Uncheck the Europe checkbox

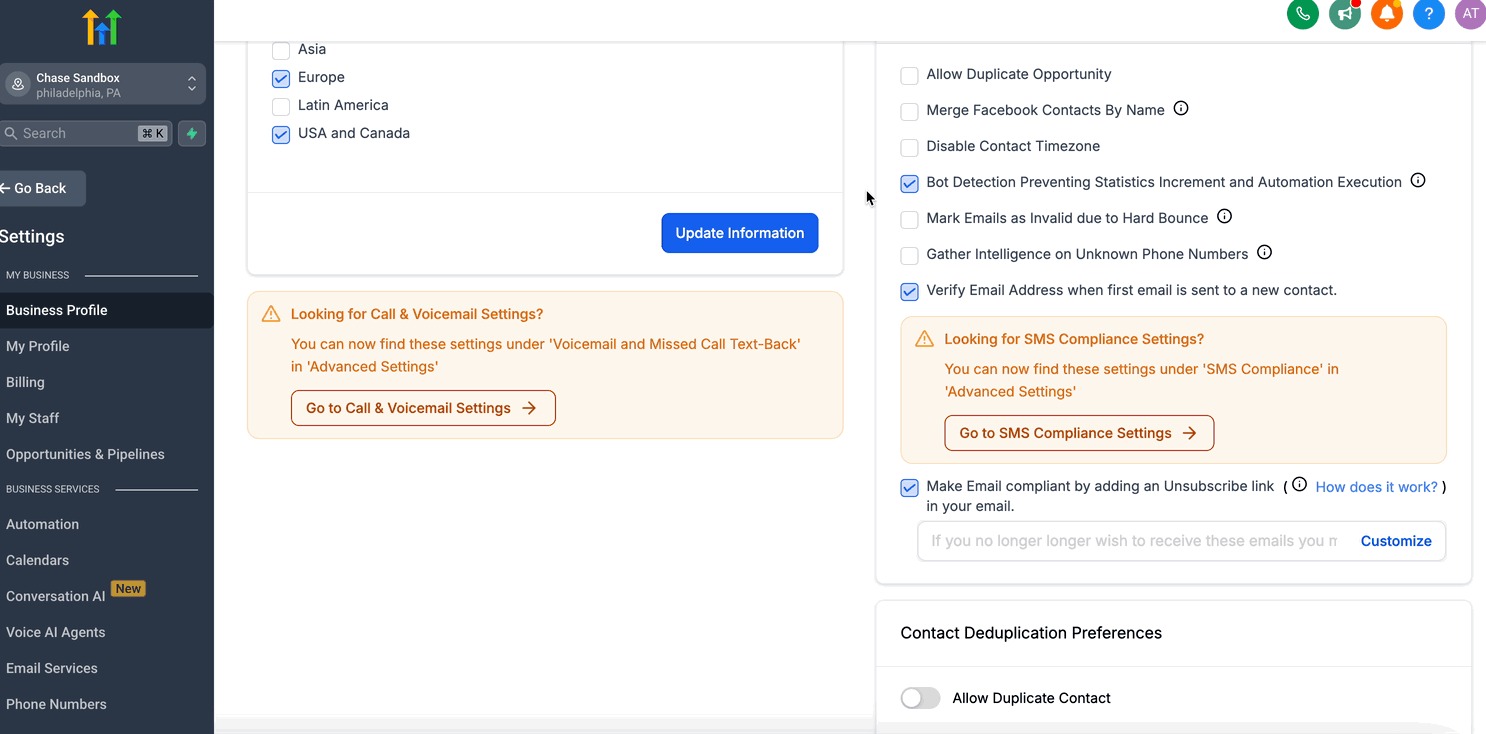pos(281,78)
